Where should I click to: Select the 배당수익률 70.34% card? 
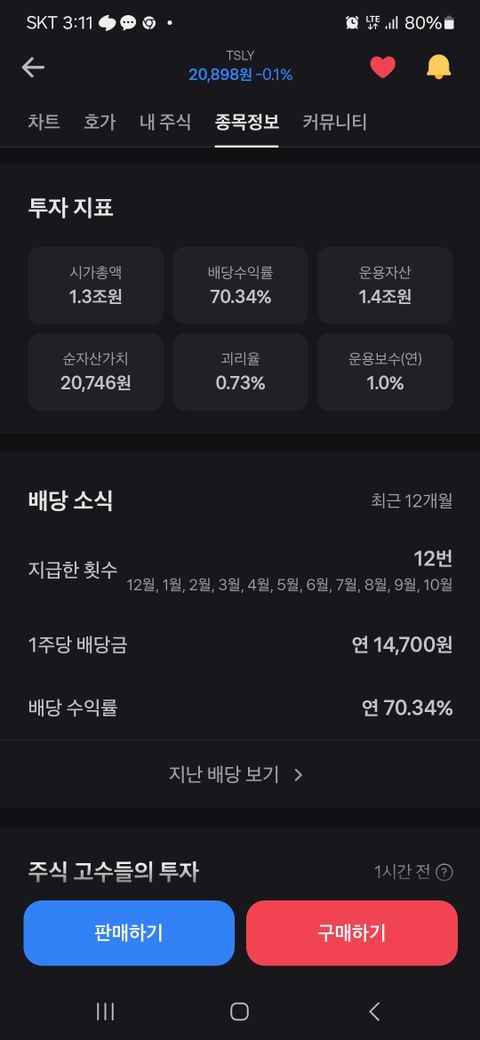[241, 285]
